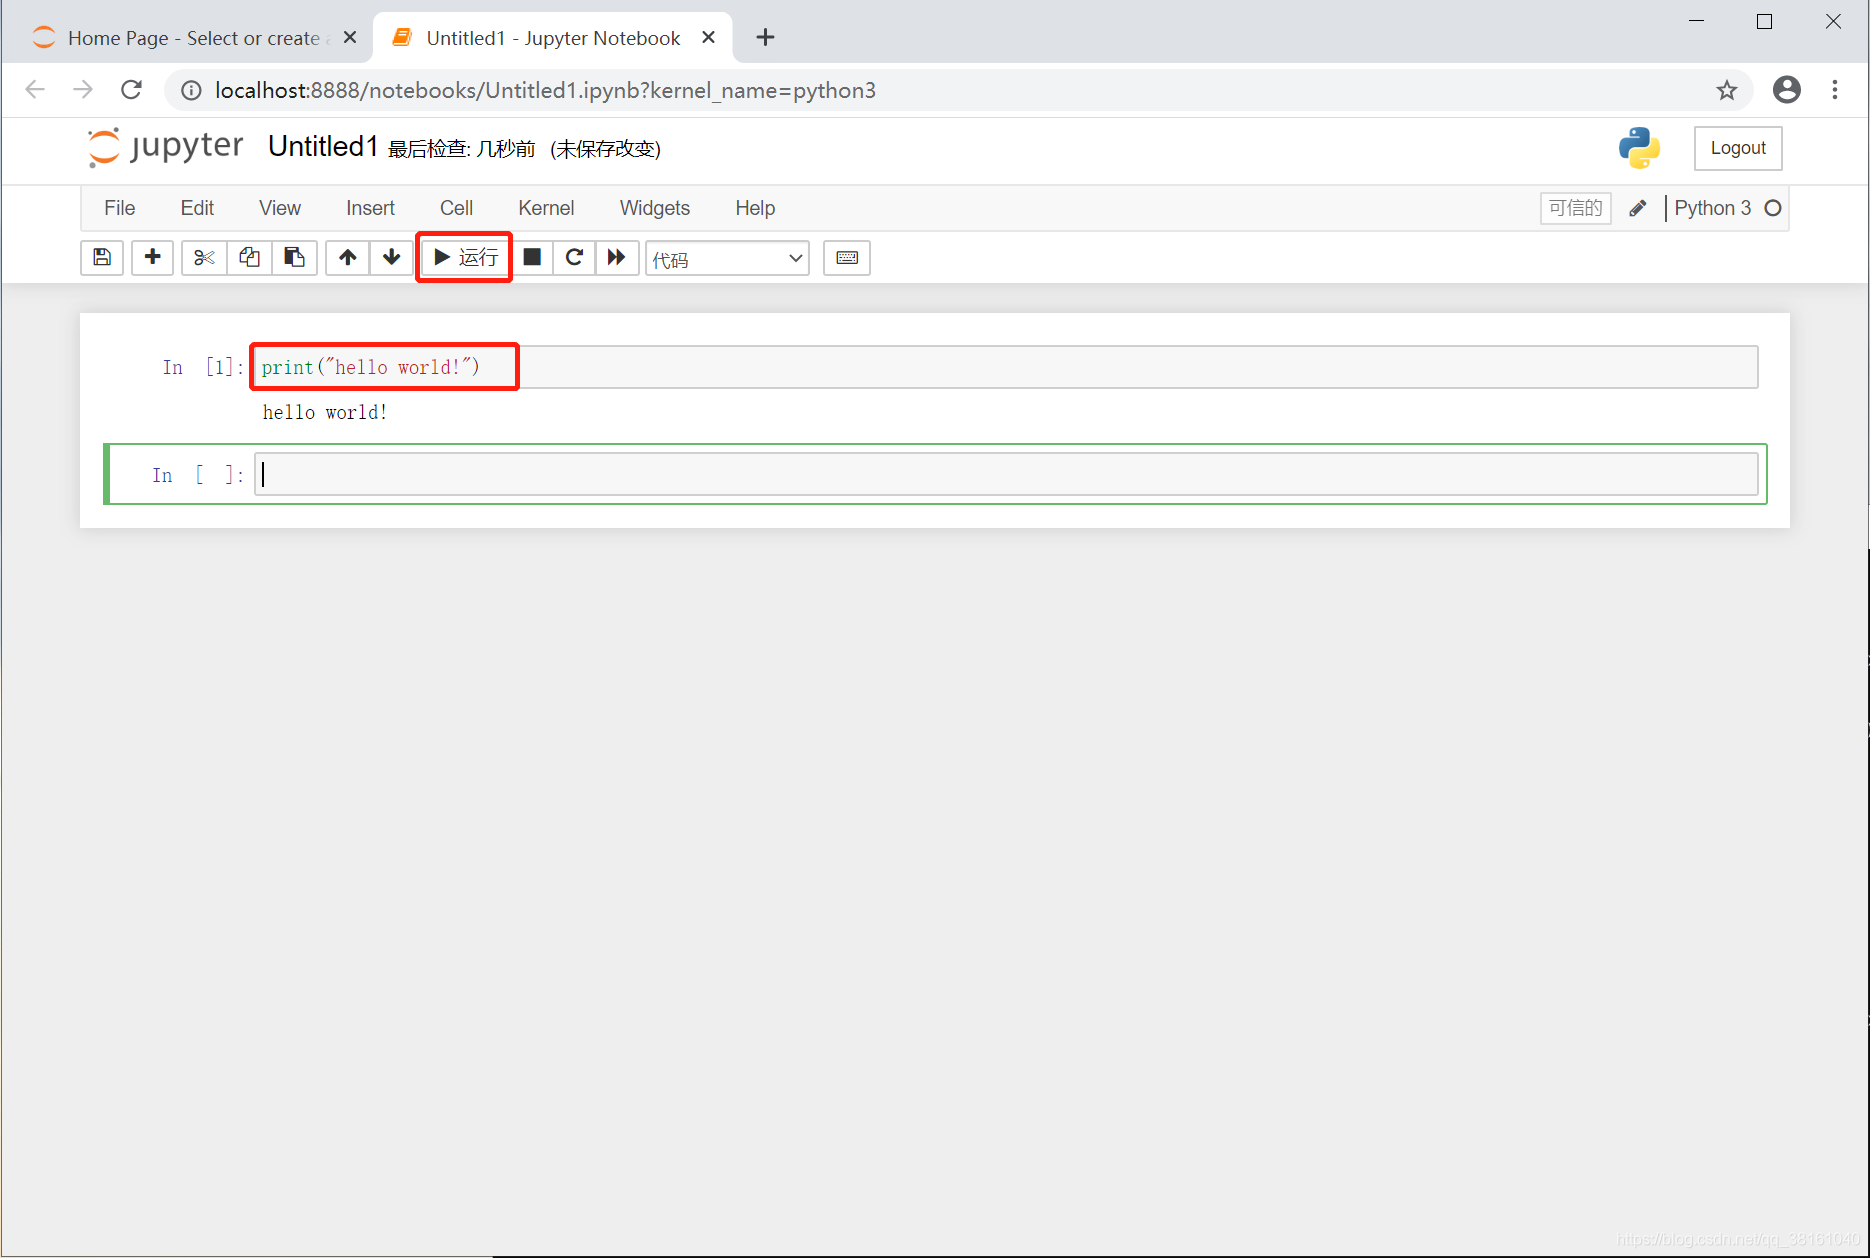Image resolution: width=1870 pixels, height=1258 pixels.
Task: Click the Python logo icon in header
Action: click(x=1639, y=148)
